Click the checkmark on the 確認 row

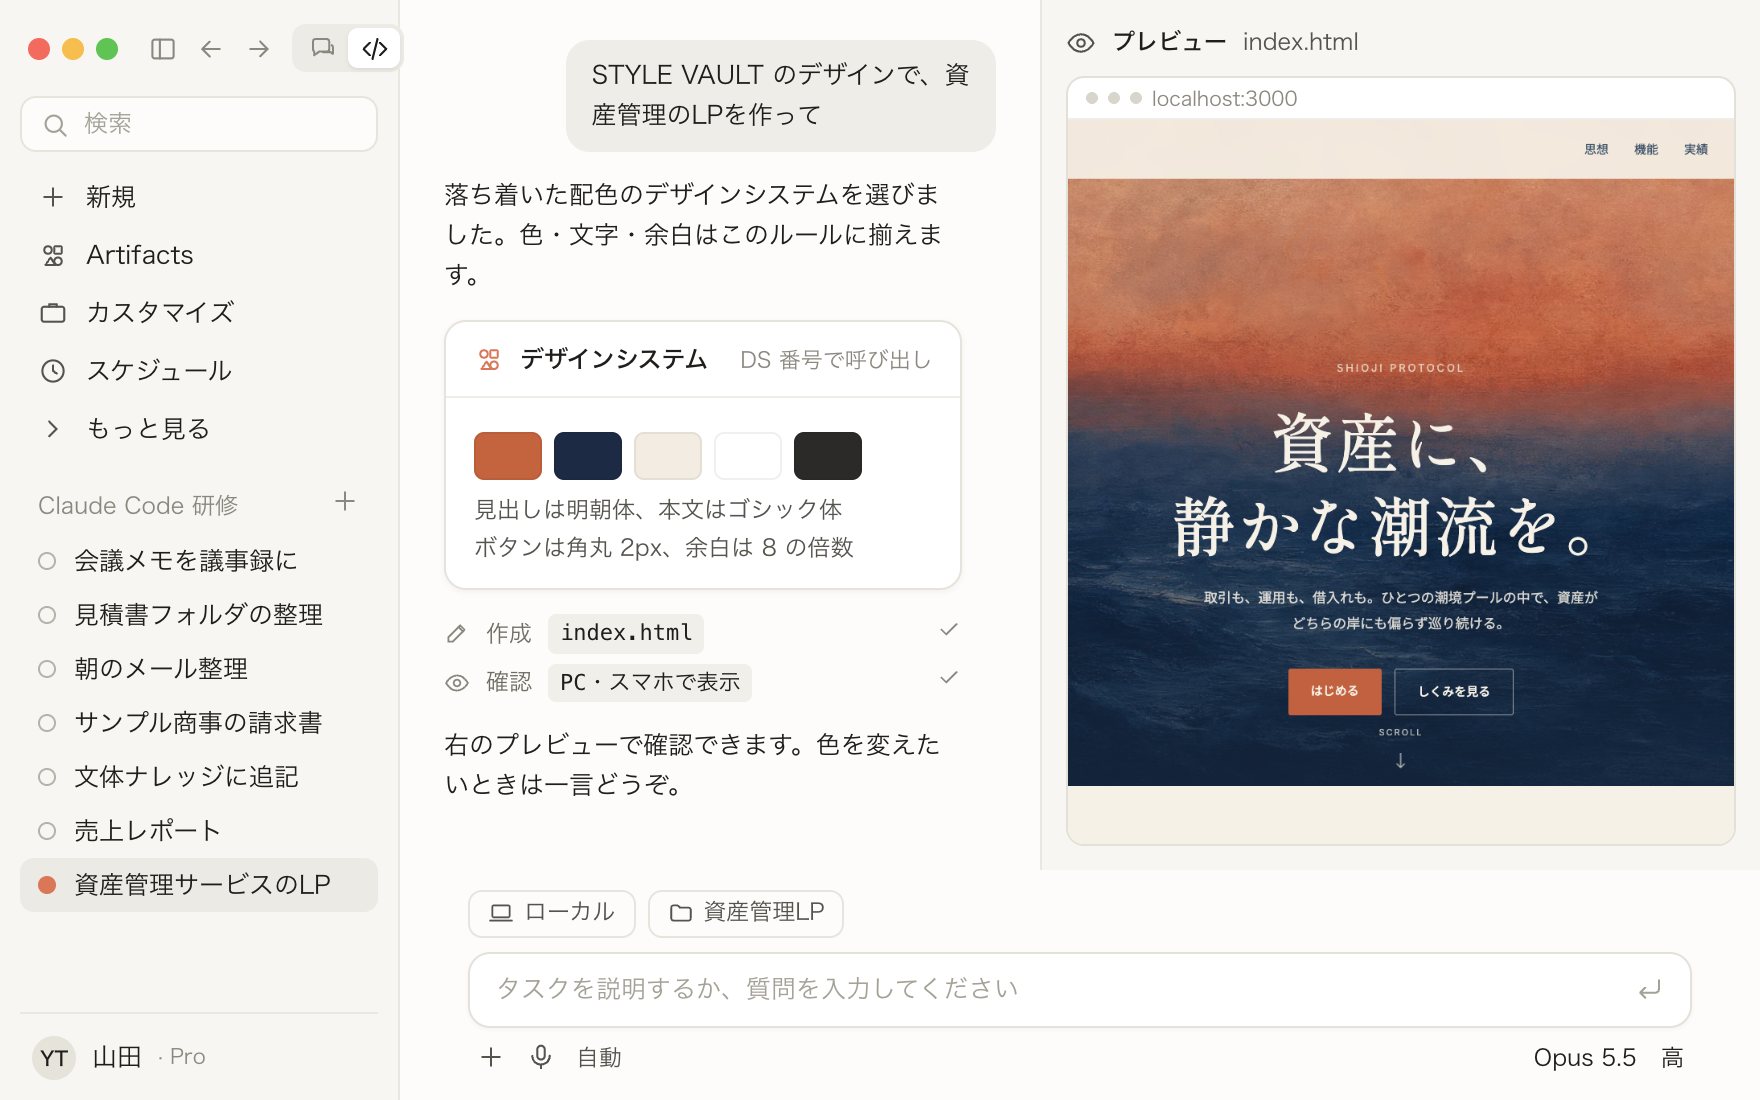949,678
